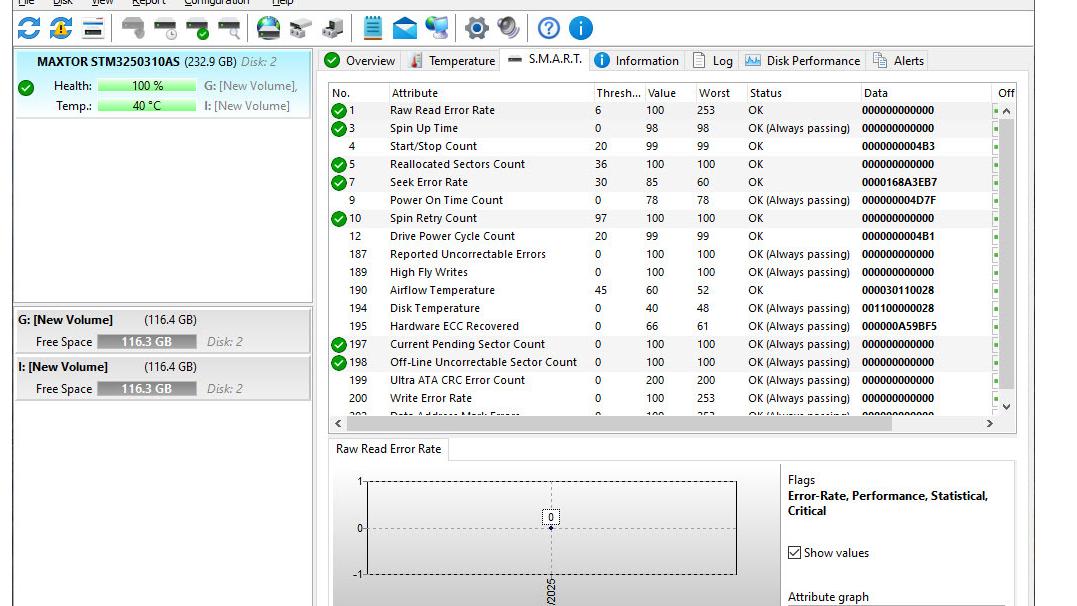Click the speaker sound icon

(x=509, y=28)
